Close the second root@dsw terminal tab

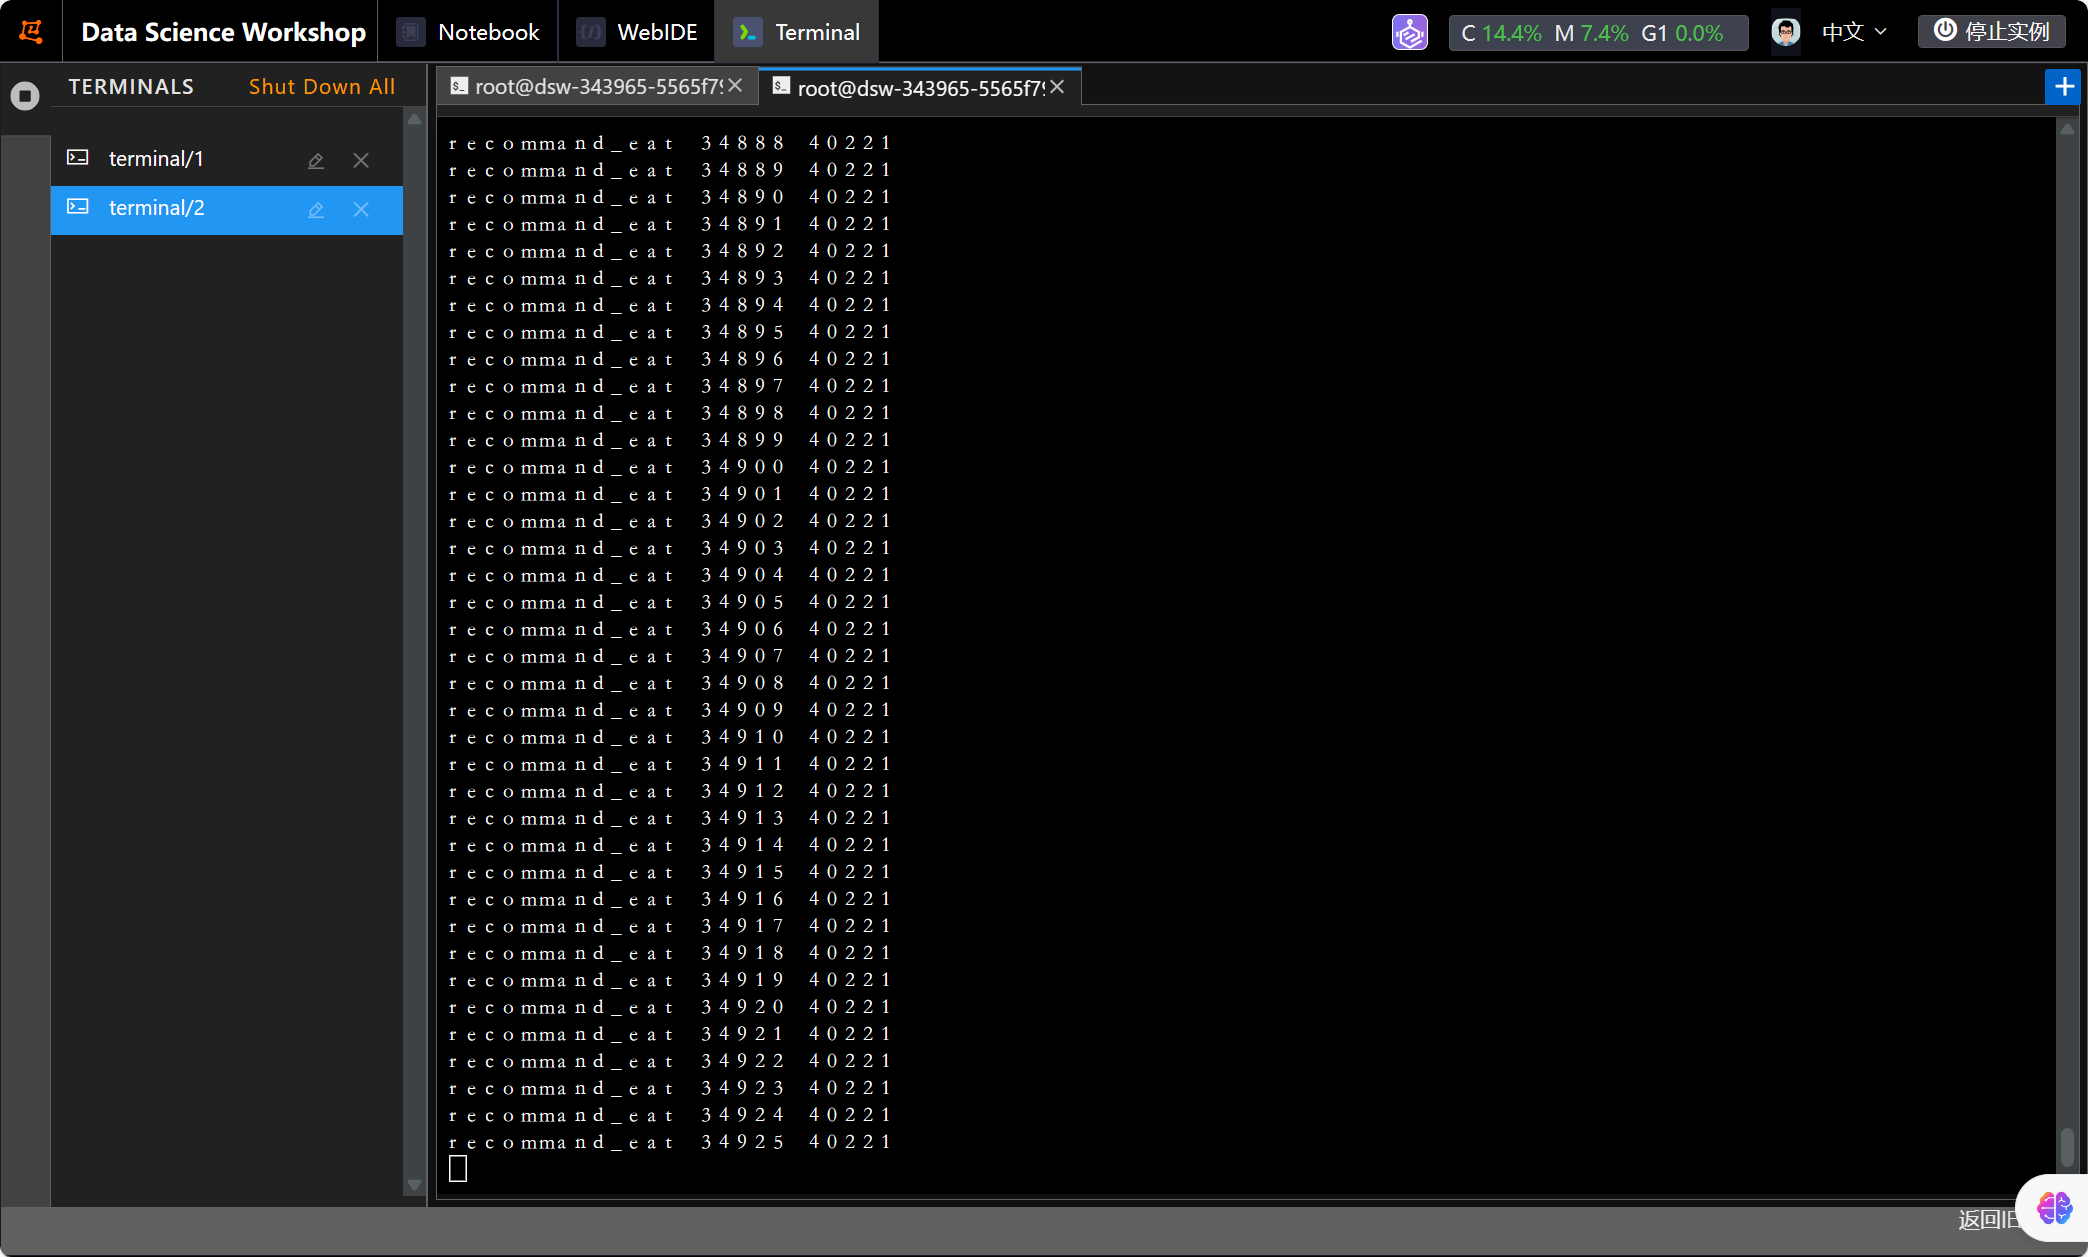1057,87
